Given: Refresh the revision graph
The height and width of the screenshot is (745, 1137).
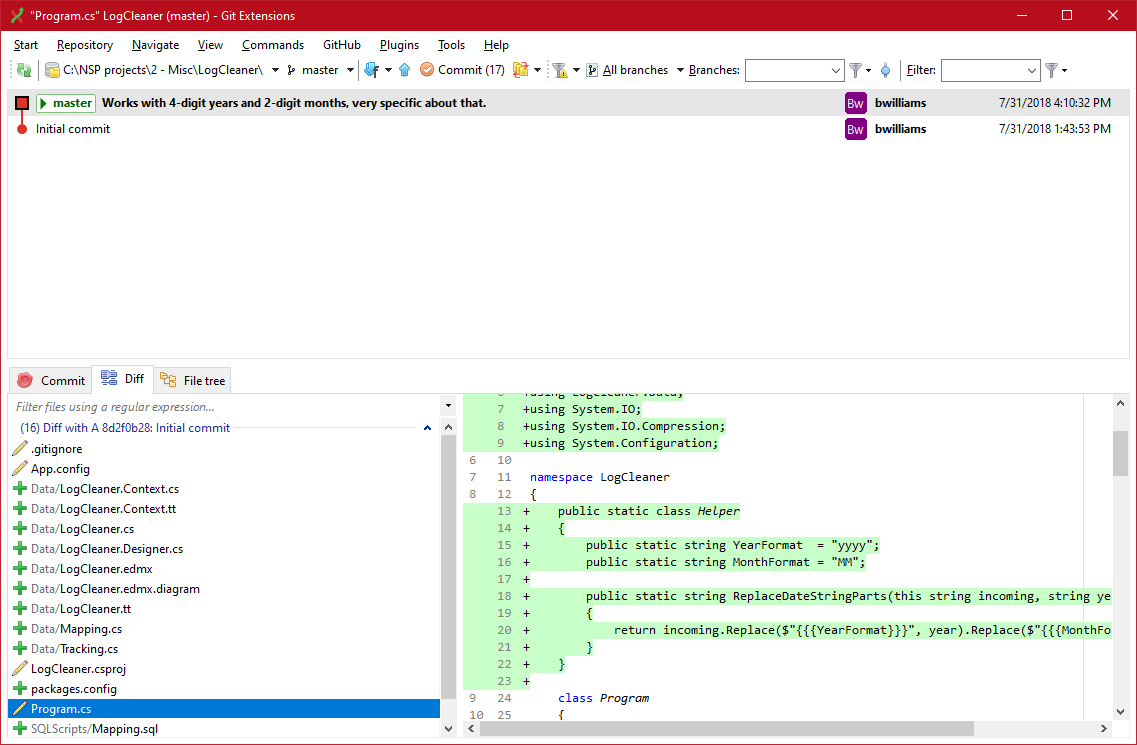Looking at the screenshot, I should tap(25, 70).
